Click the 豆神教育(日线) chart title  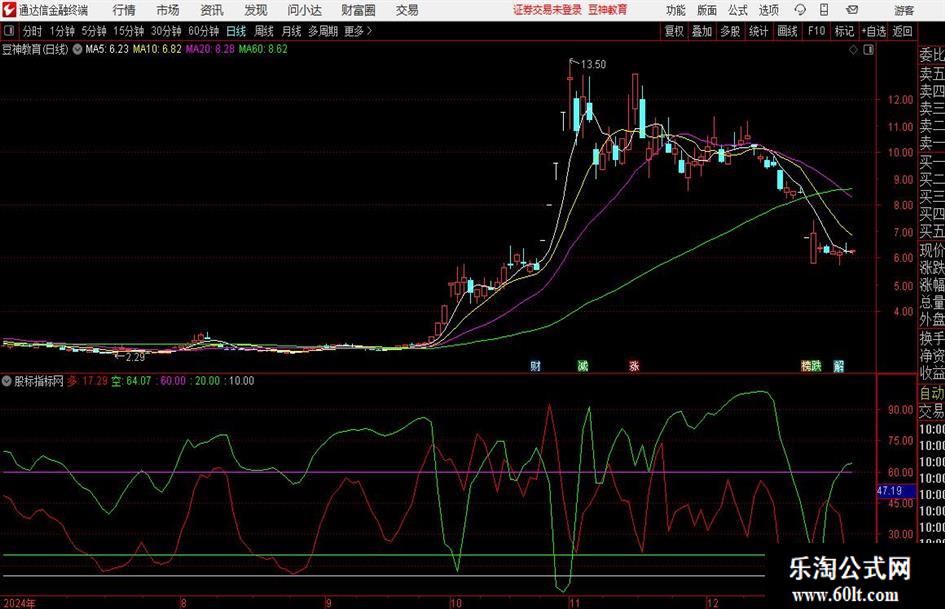point(35,49)
